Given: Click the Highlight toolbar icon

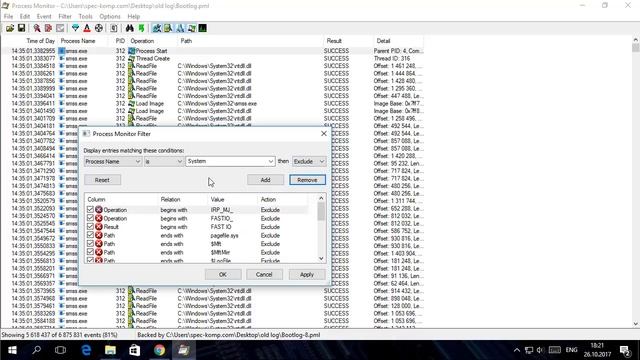Looking at the screenshot, I should (x=87, y=28).
